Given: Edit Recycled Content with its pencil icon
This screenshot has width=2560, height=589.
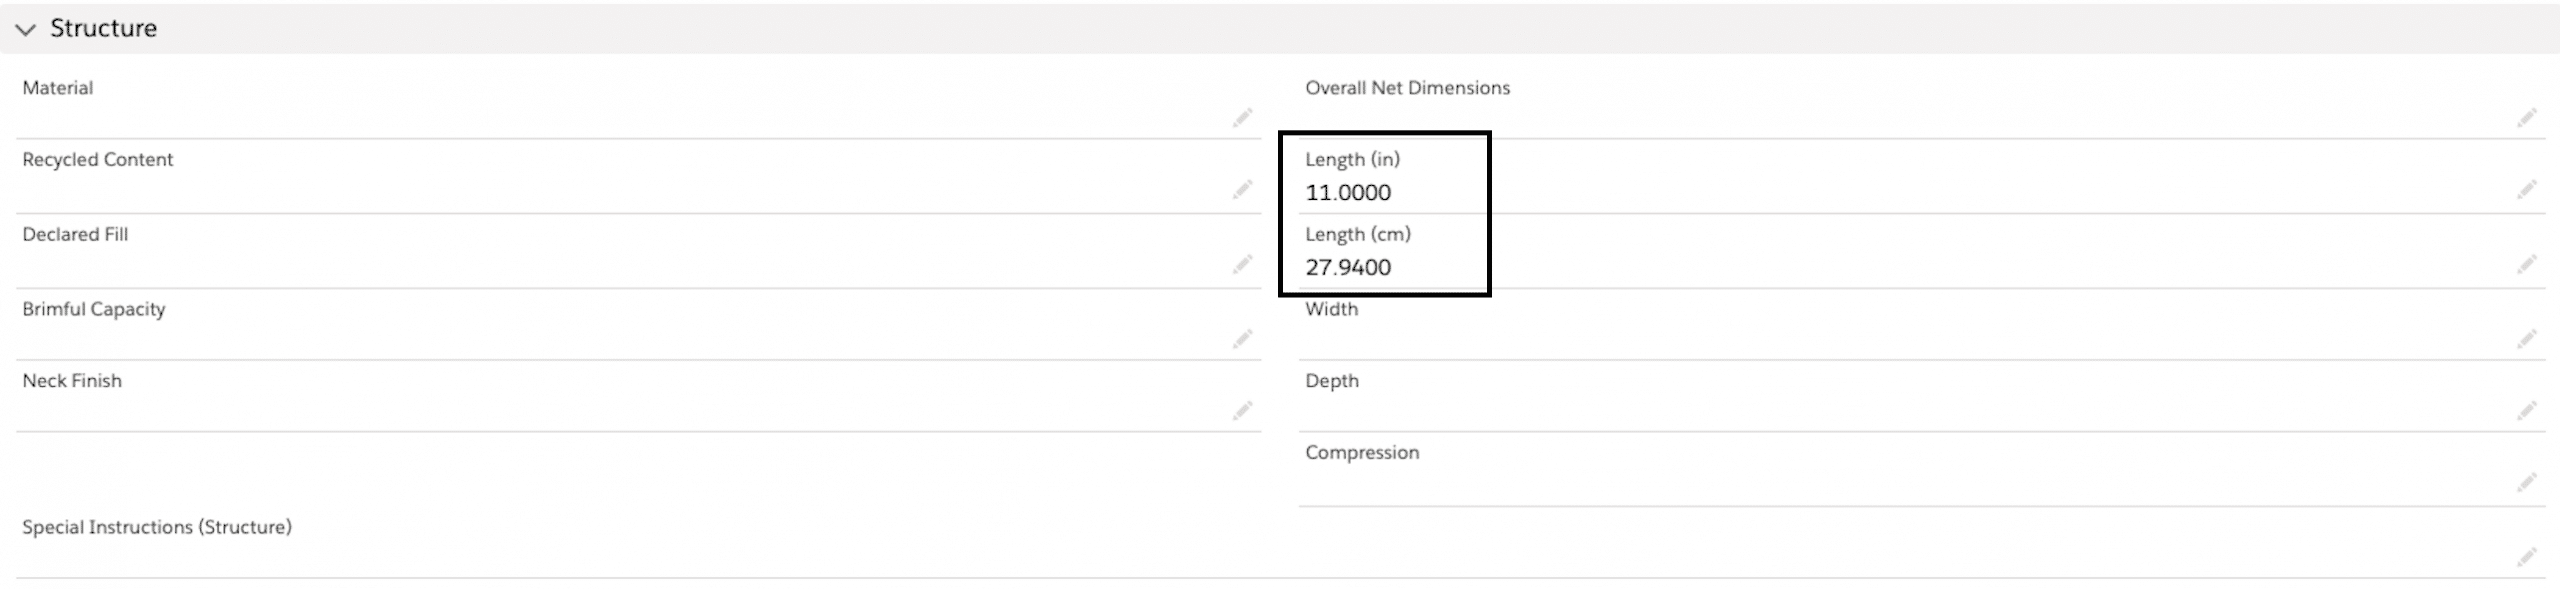Looking at the screenshot, I should (1242, 190).
